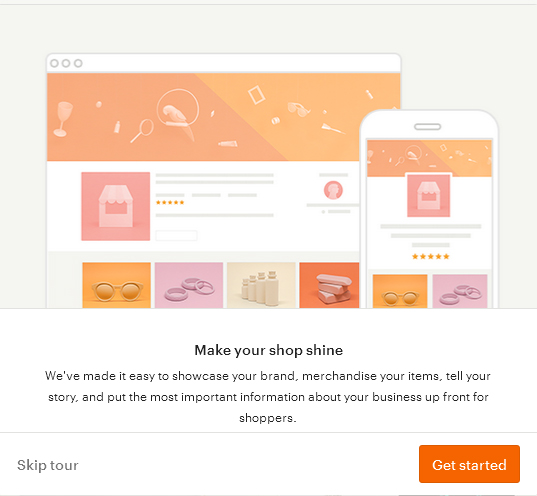This screenshot has height=496, width=537.
Task: Click the coral stacked soaps product thumbnail
Action: 329,285
